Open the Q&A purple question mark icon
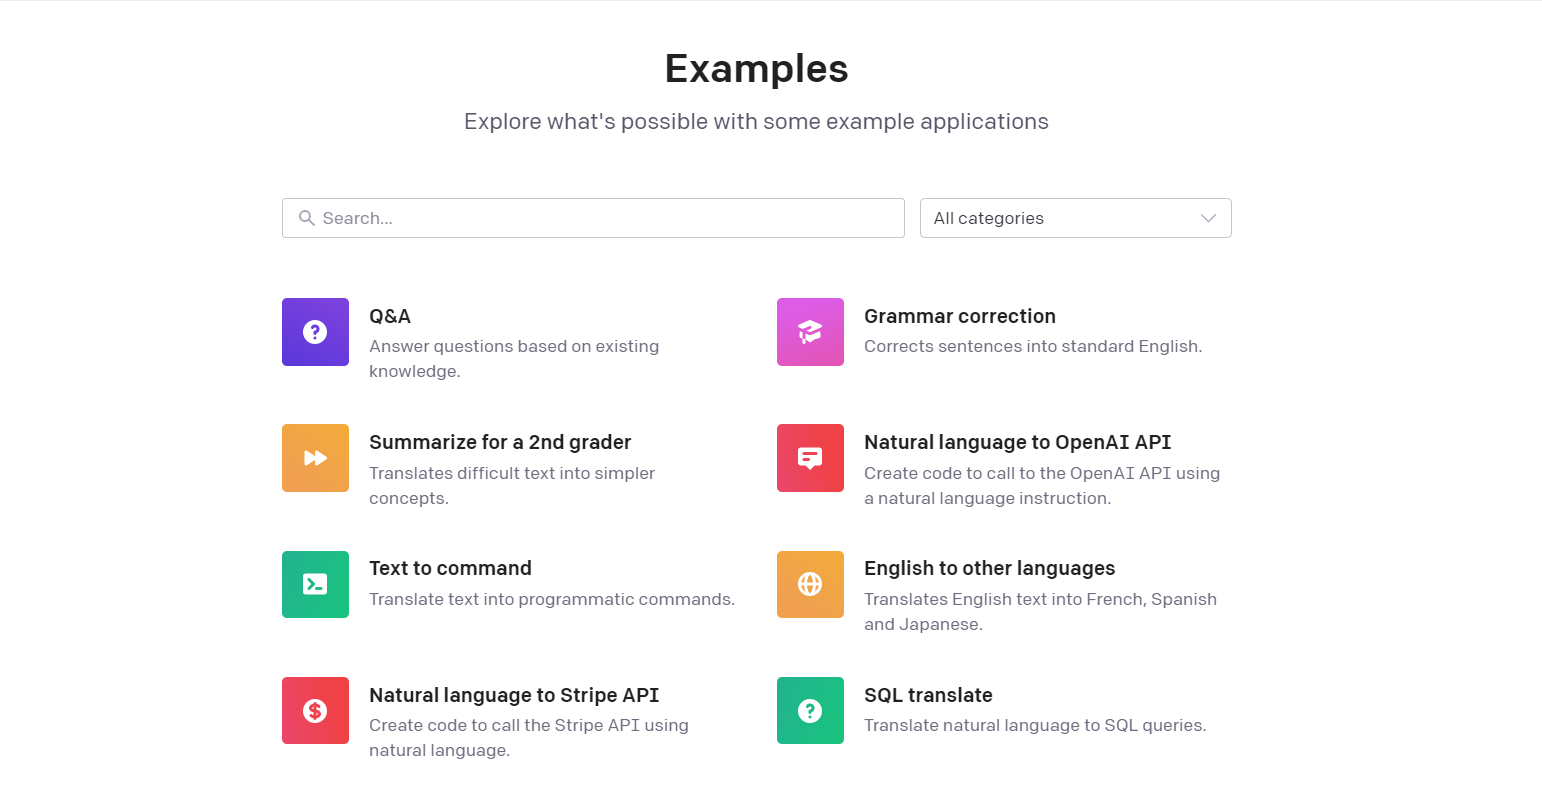 315,332
